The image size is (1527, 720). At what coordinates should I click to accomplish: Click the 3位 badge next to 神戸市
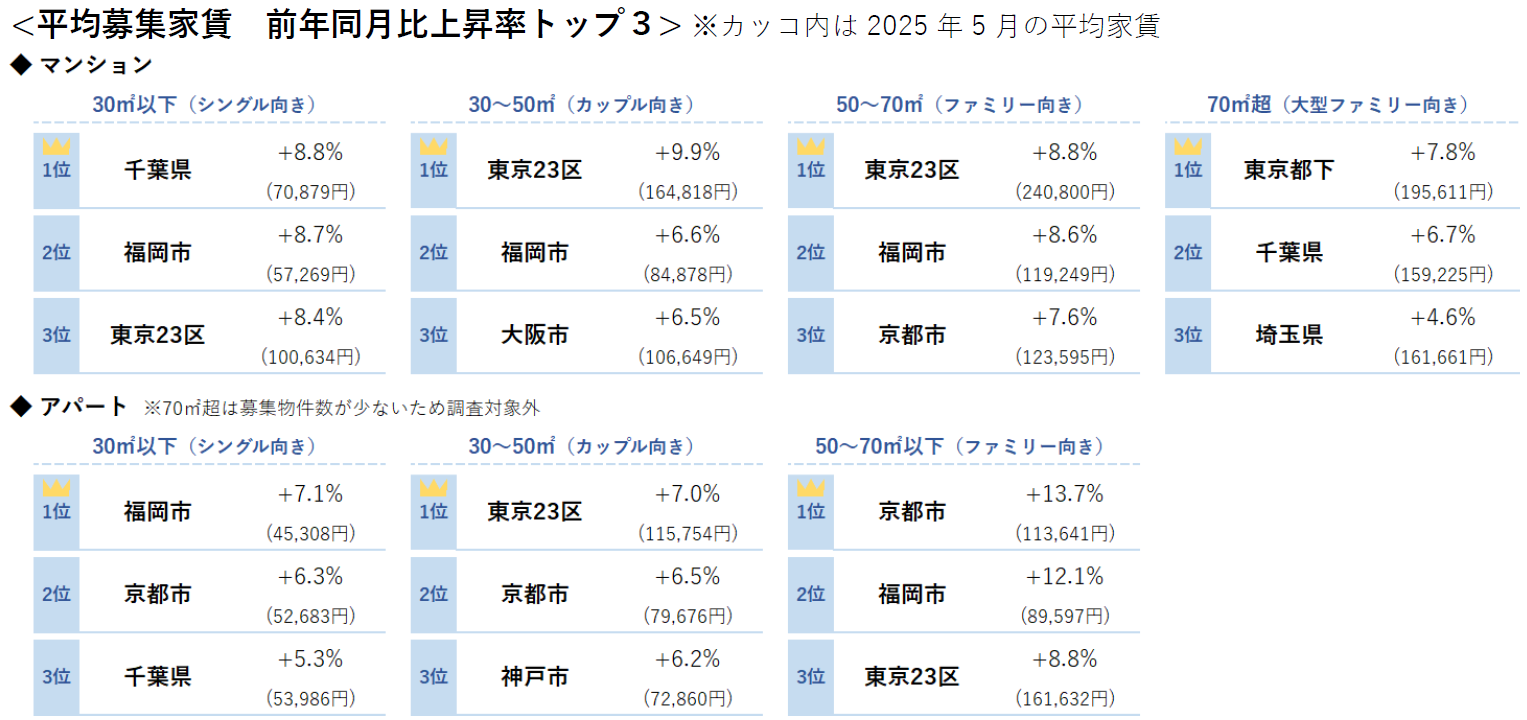point(433,677)
